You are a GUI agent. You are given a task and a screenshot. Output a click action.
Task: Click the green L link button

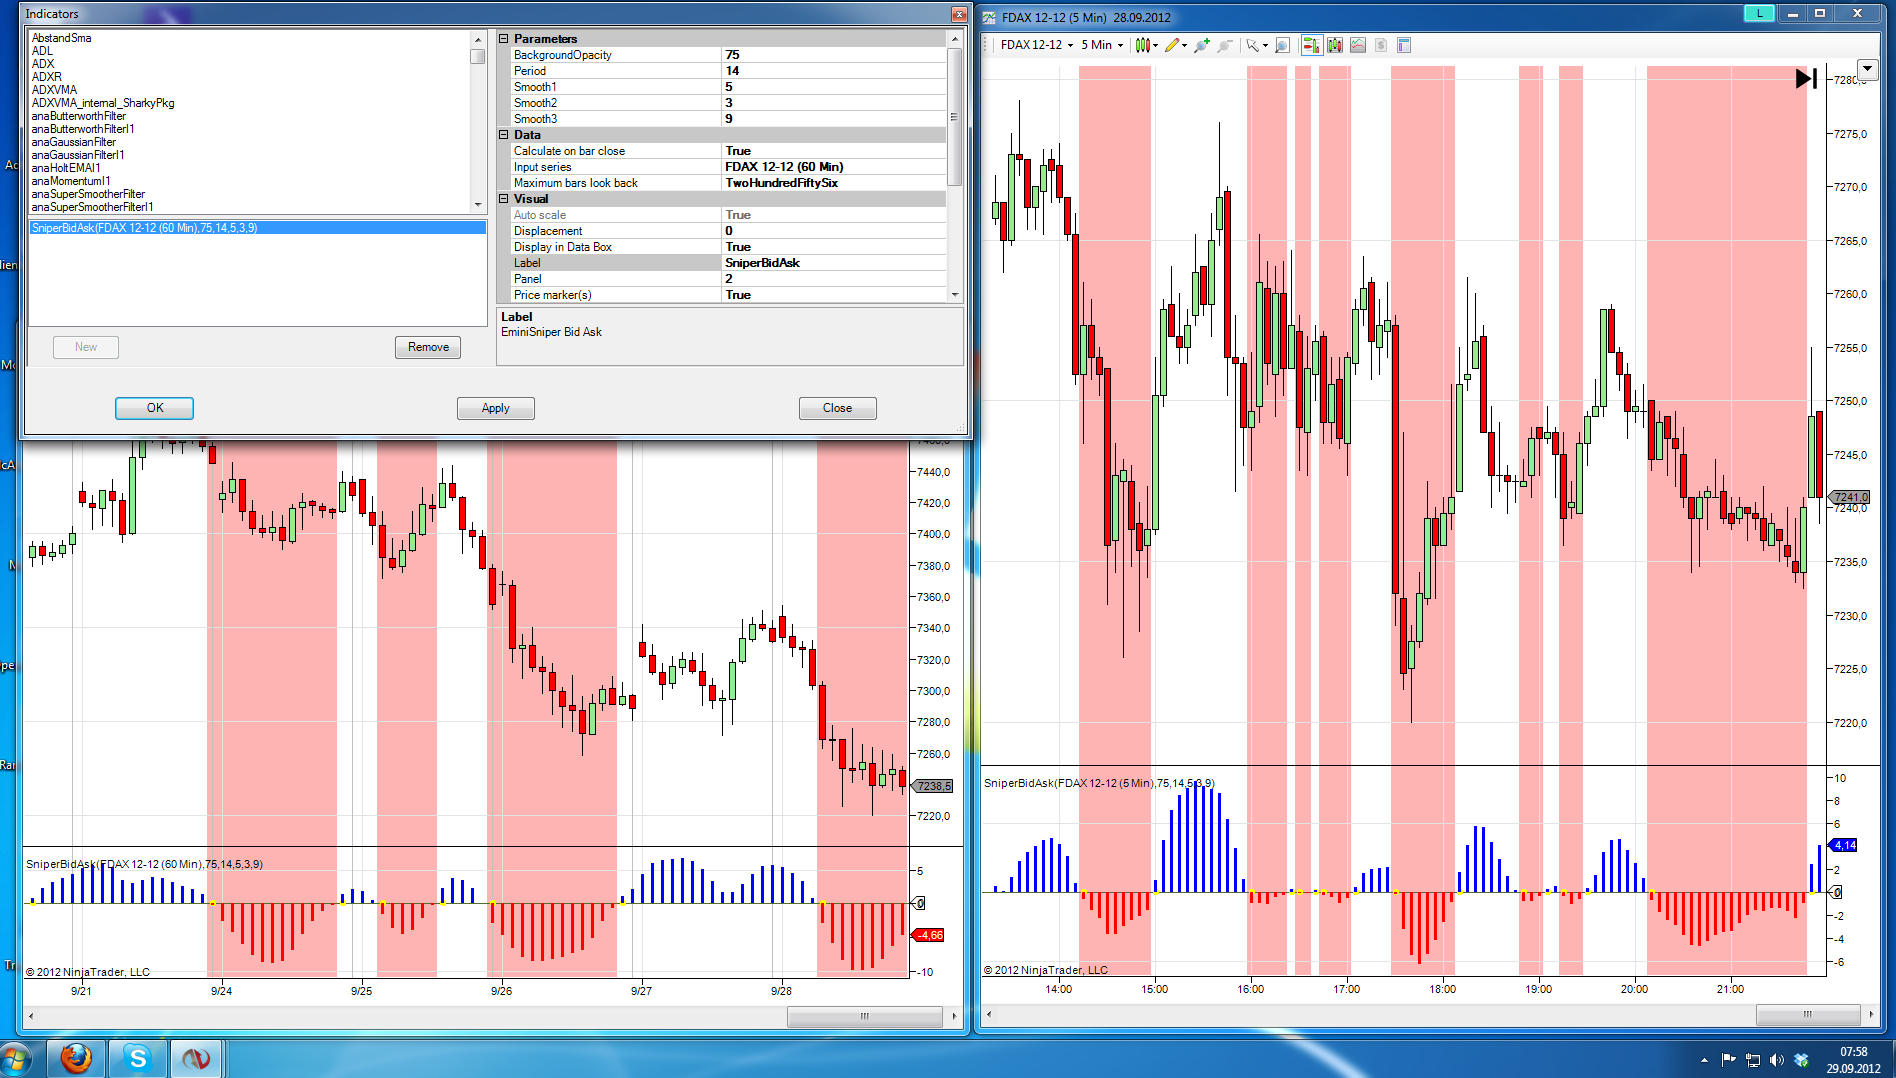1759,13
